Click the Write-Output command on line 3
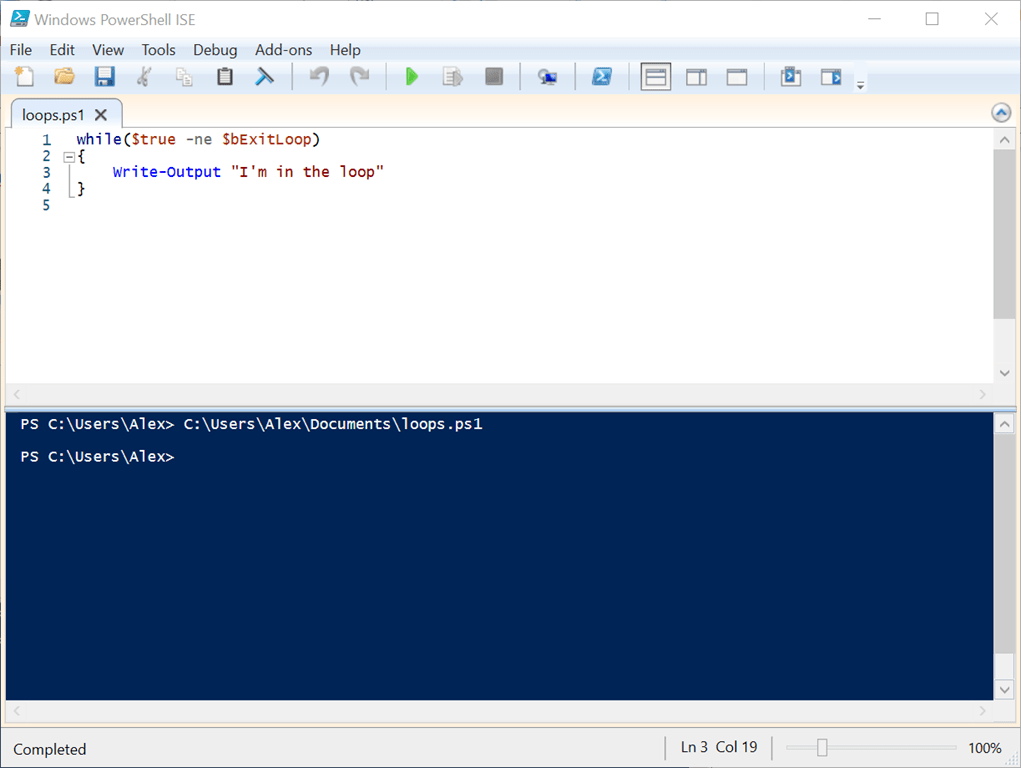The width and height of the screenshot is (1021, 768). (167, 172)
